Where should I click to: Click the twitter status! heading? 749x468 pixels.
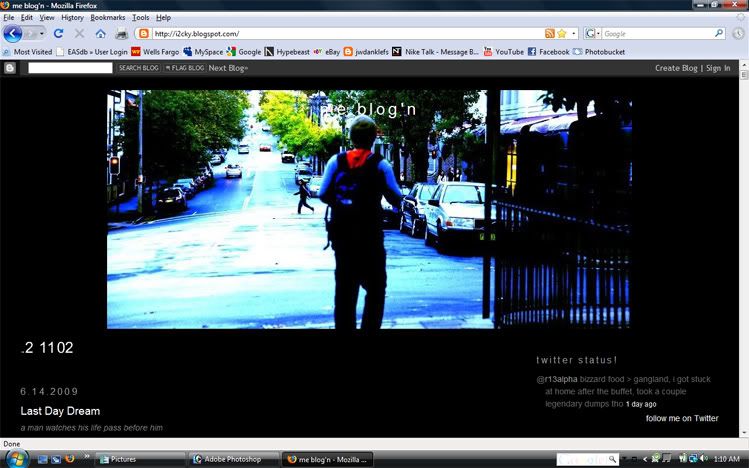[x=577, y=360]
